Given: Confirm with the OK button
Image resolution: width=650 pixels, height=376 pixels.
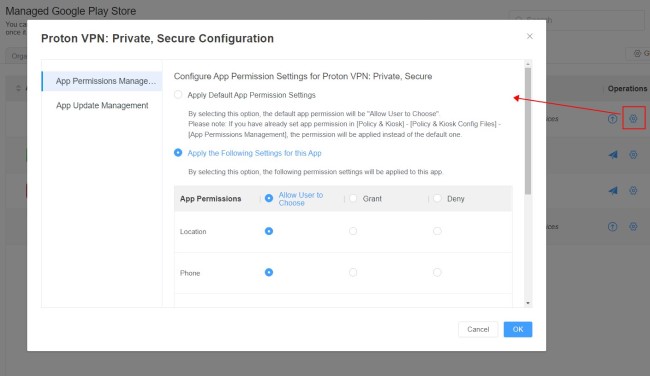Looking at the screenshot, I should point(518,329).
